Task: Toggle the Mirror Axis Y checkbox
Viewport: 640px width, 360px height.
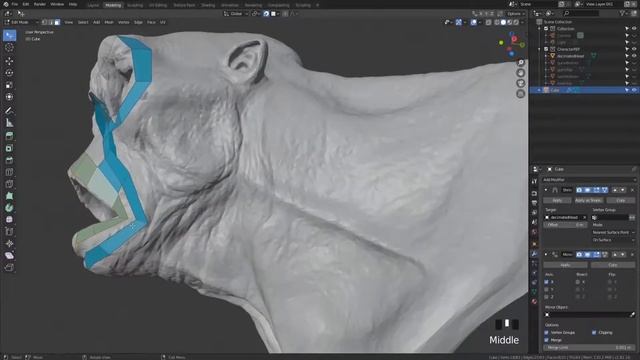Action: pyautogui.click(x=547, y=289)
